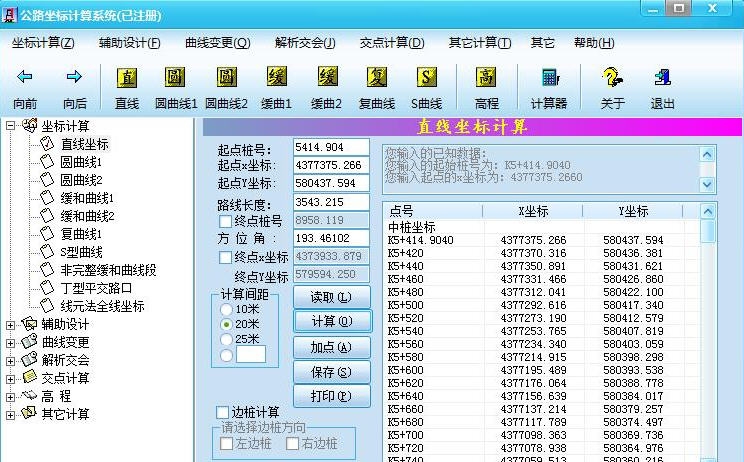Click the 保存 button
The image size is (744, 462).
[x=331, y=372]
